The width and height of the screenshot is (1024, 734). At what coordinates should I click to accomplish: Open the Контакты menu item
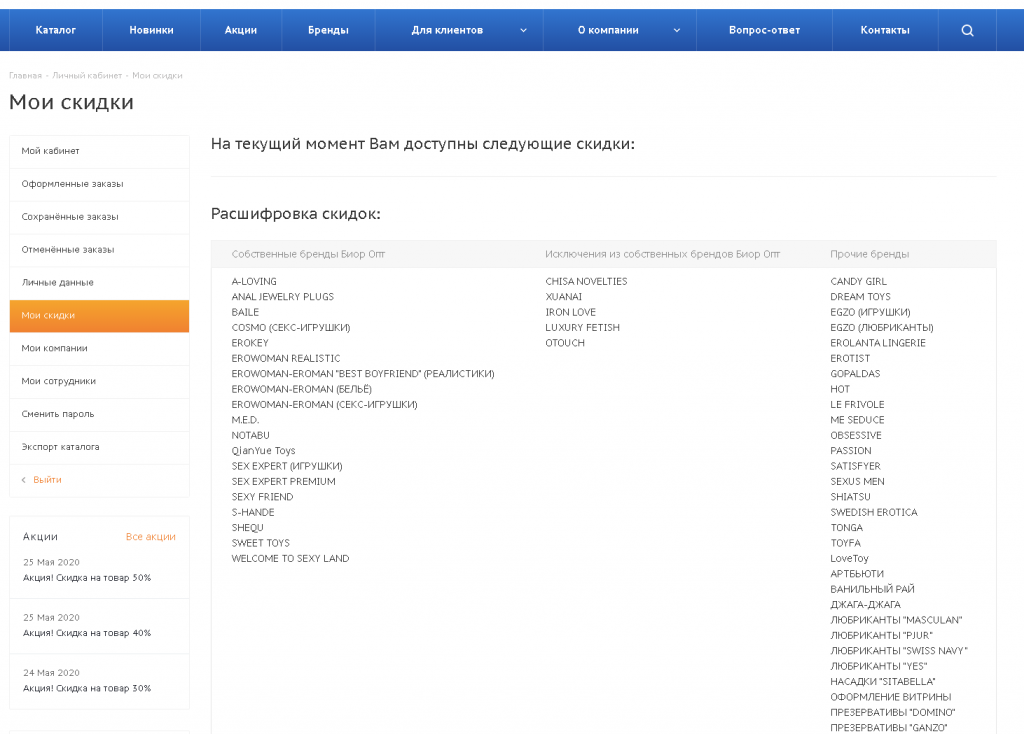(885, 30)
